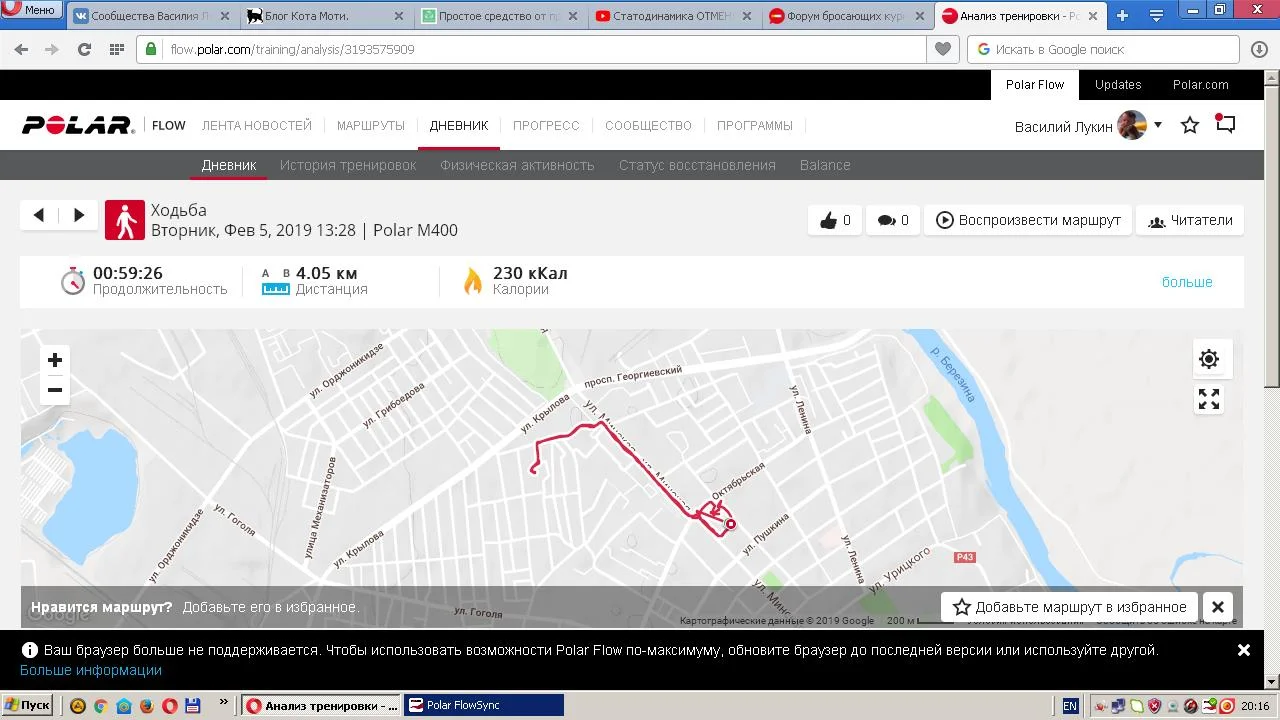Viewport: 1280px width, 720px height.
Task: Expand details with больше link
Action: pos(1187,282)
